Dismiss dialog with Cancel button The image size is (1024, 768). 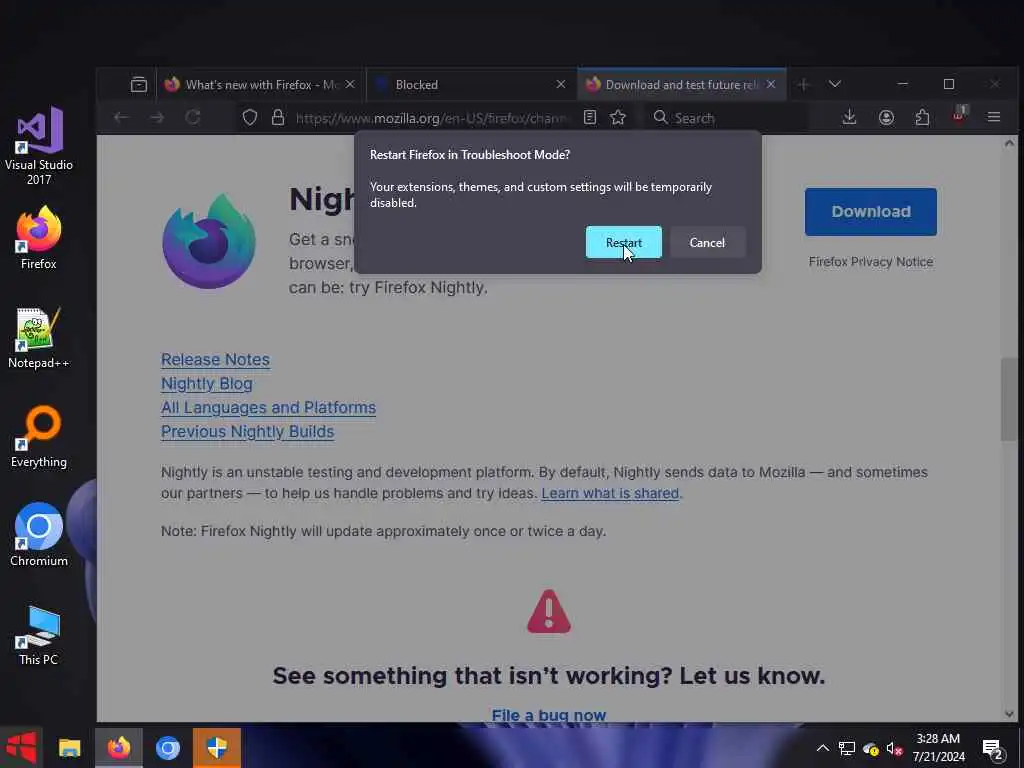click(707, 242)
